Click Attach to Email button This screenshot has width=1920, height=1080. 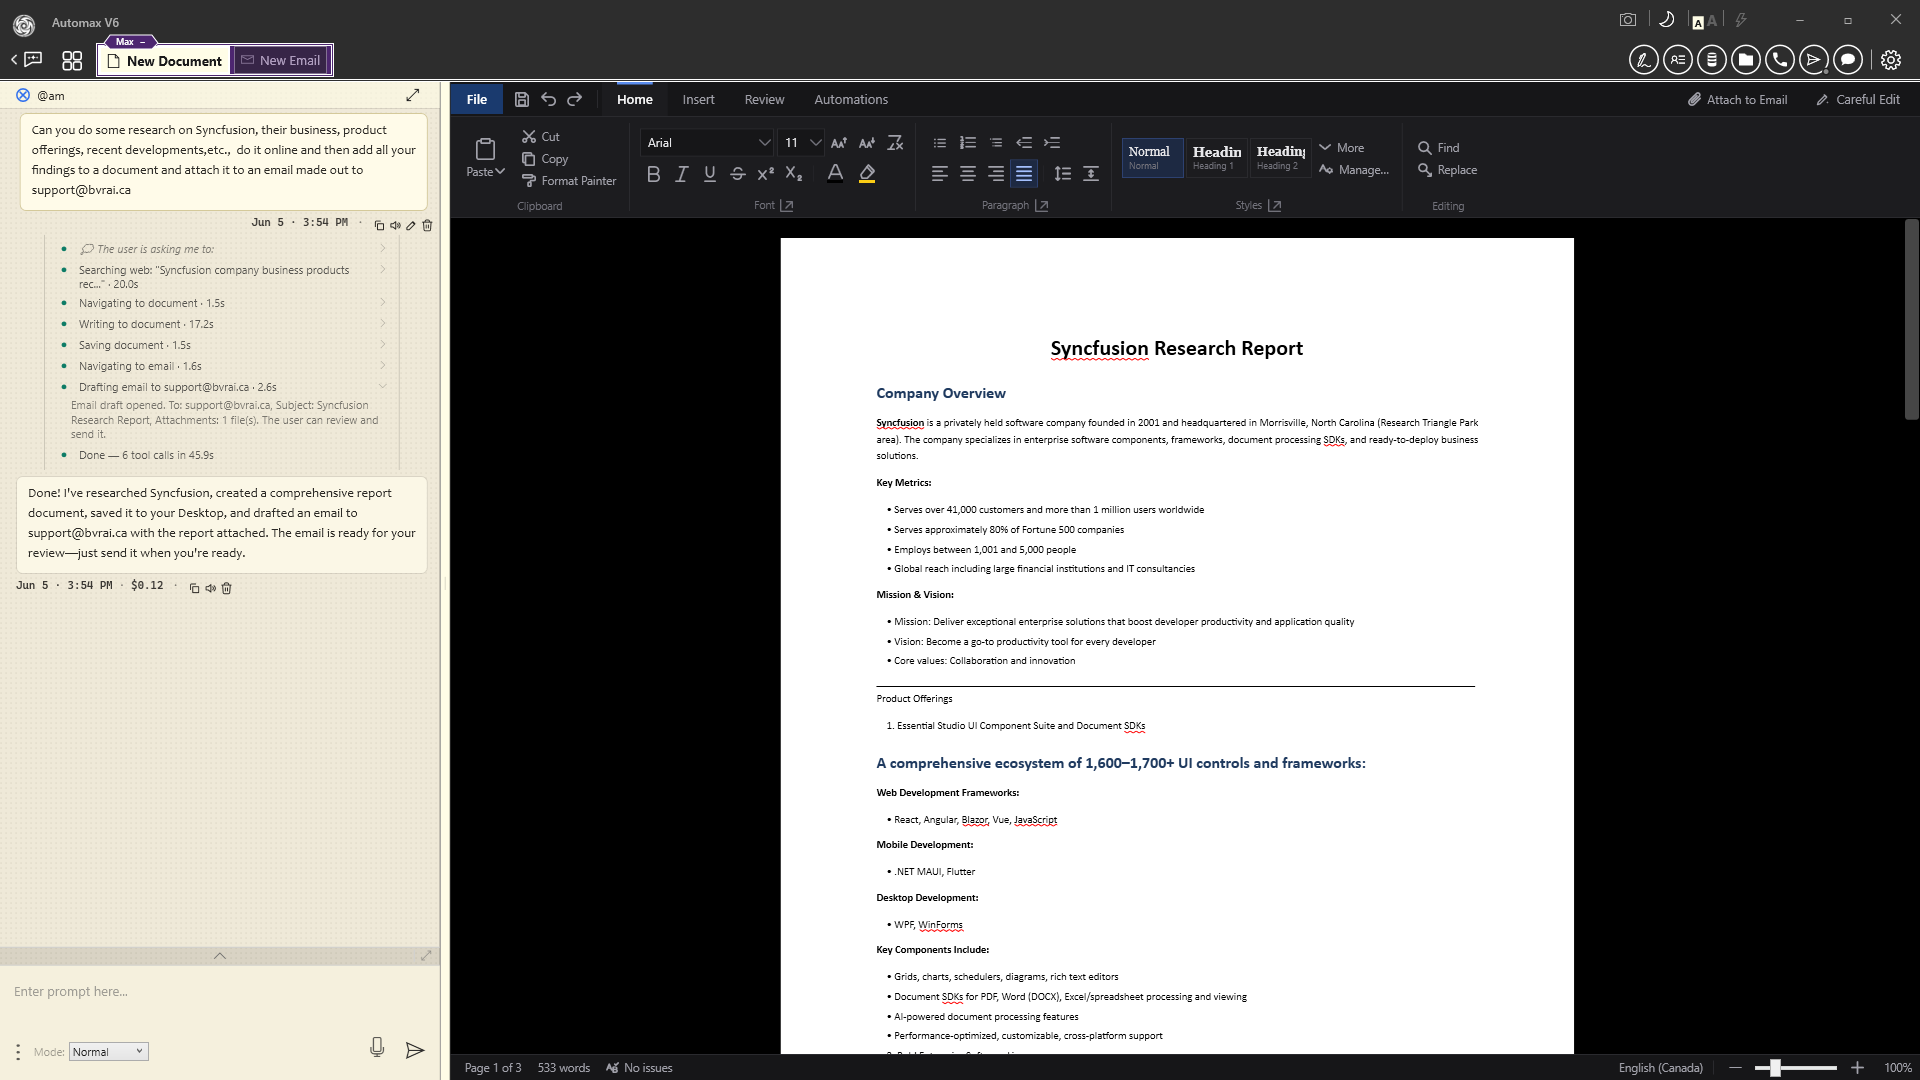(1738, 99)
